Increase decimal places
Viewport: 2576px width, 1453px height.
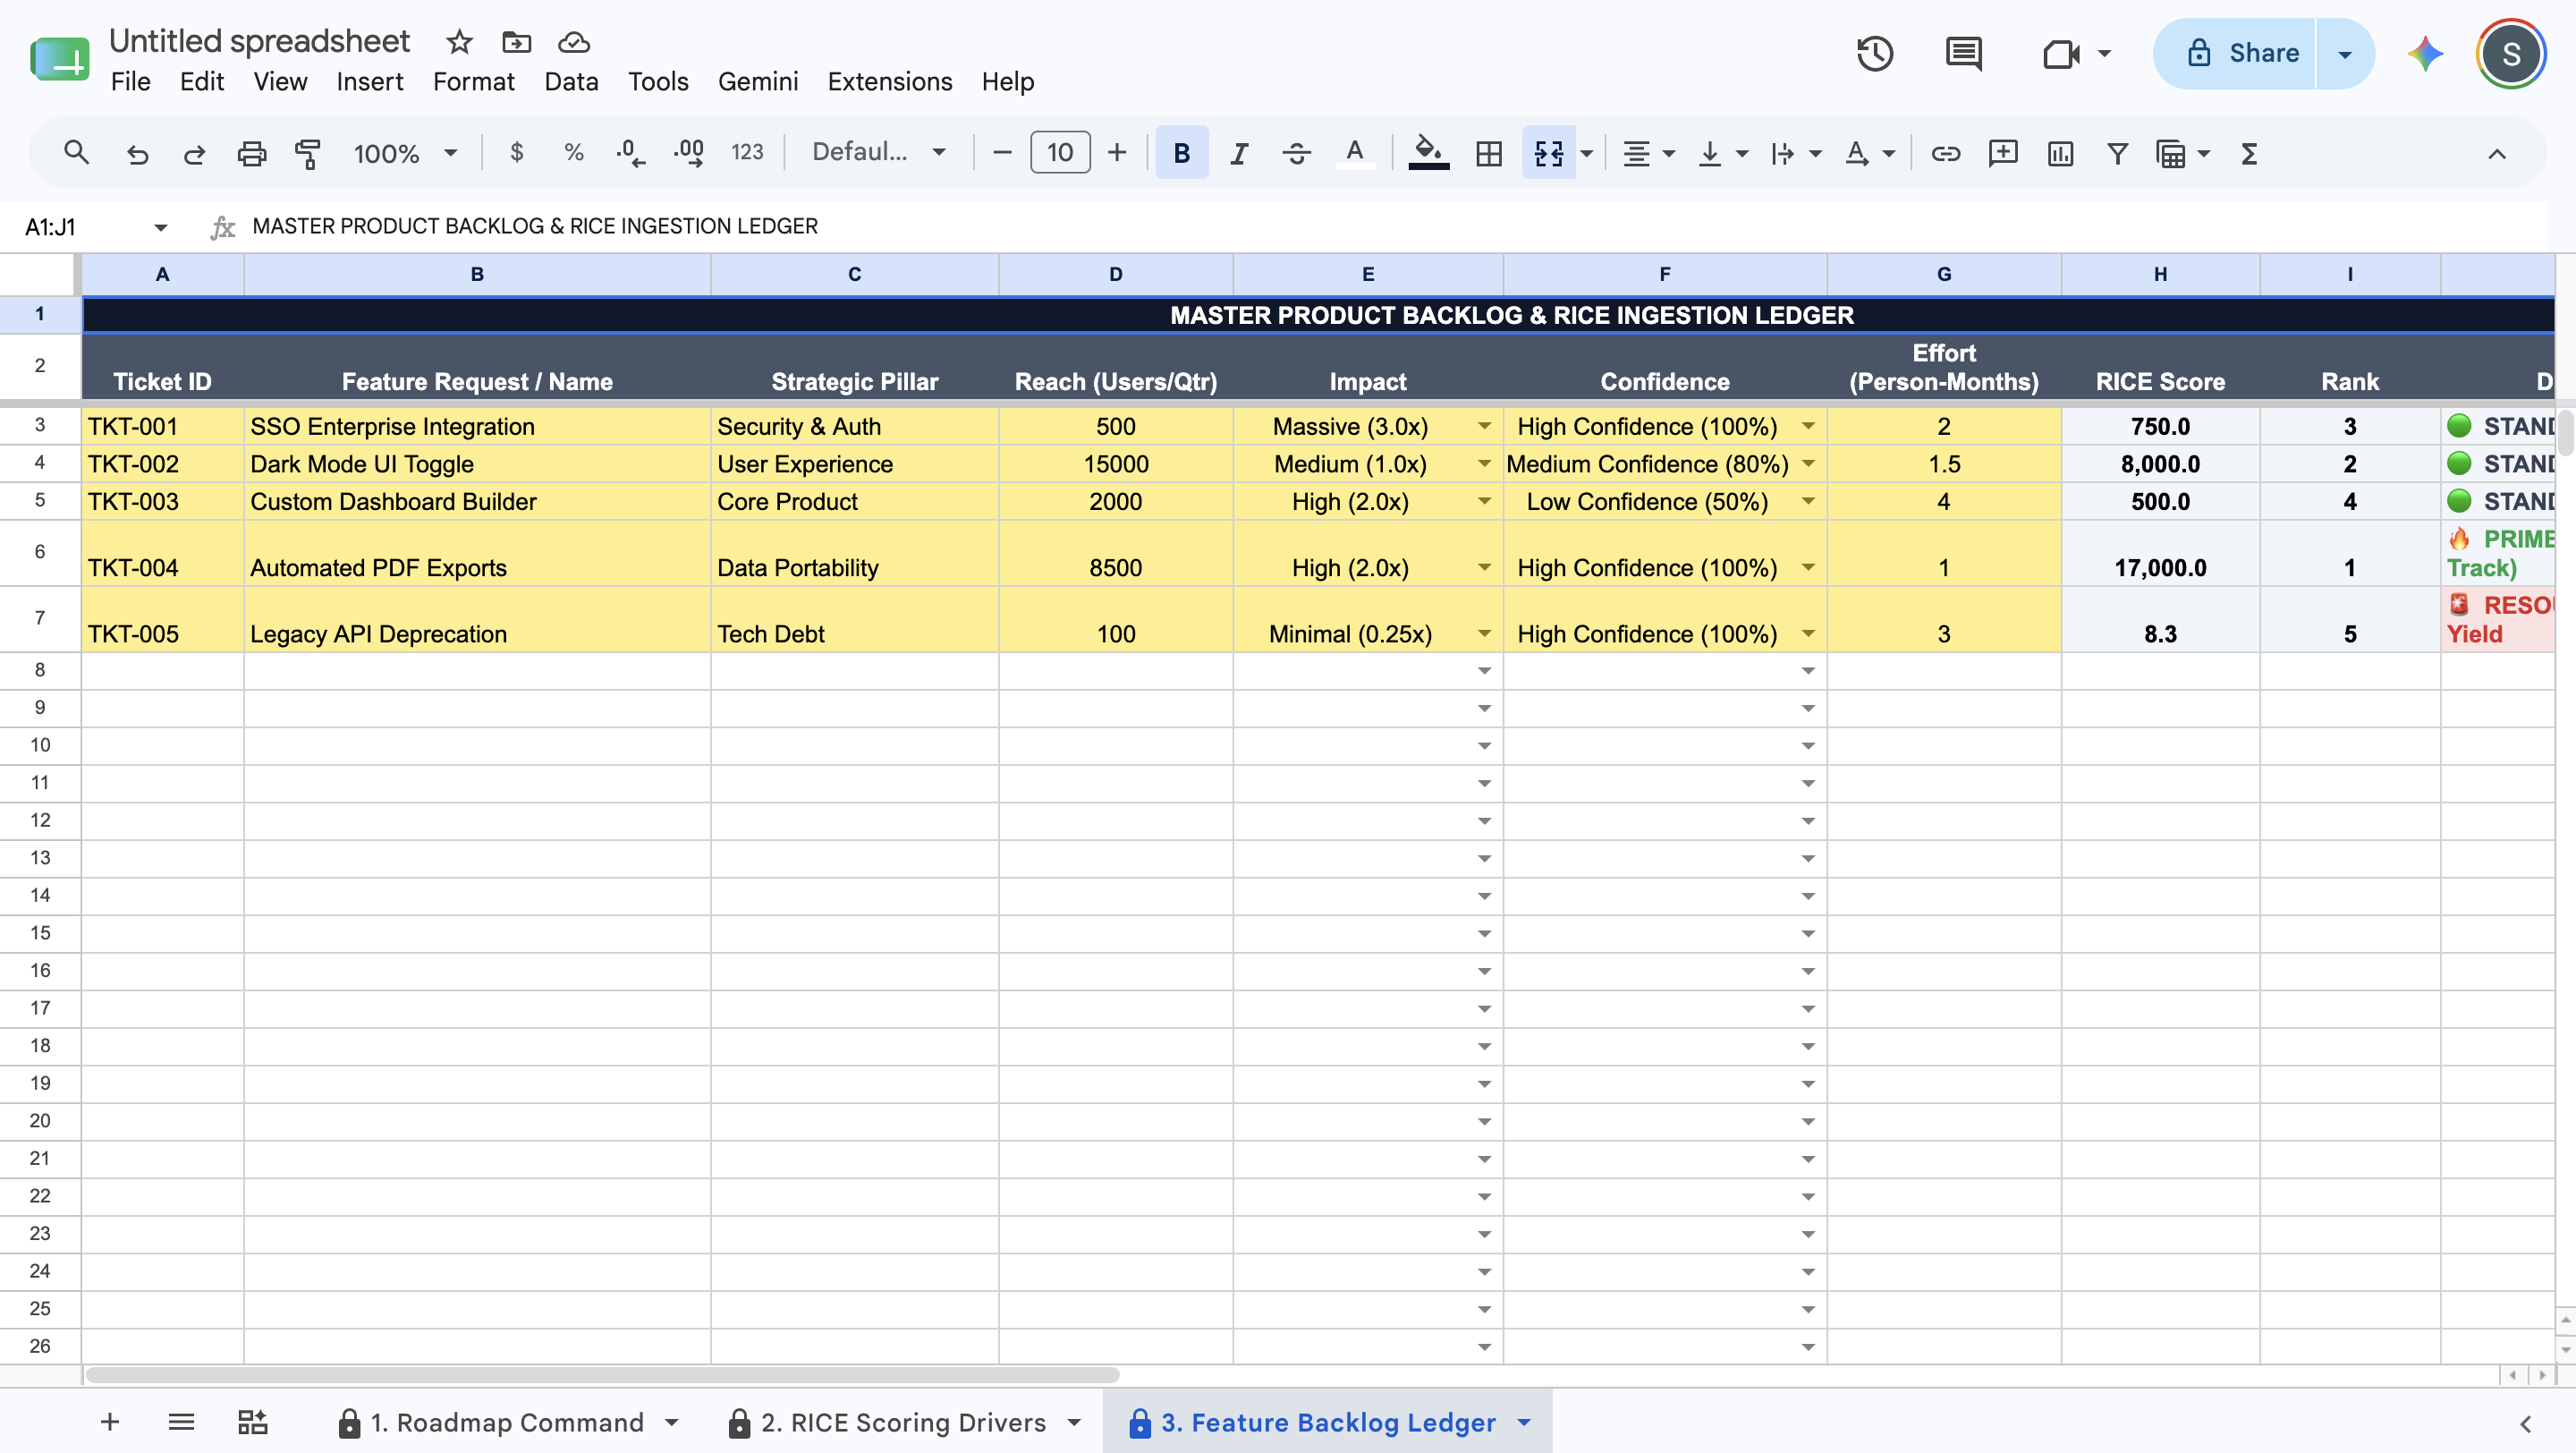pyautogui.click(x=688, y=153)
